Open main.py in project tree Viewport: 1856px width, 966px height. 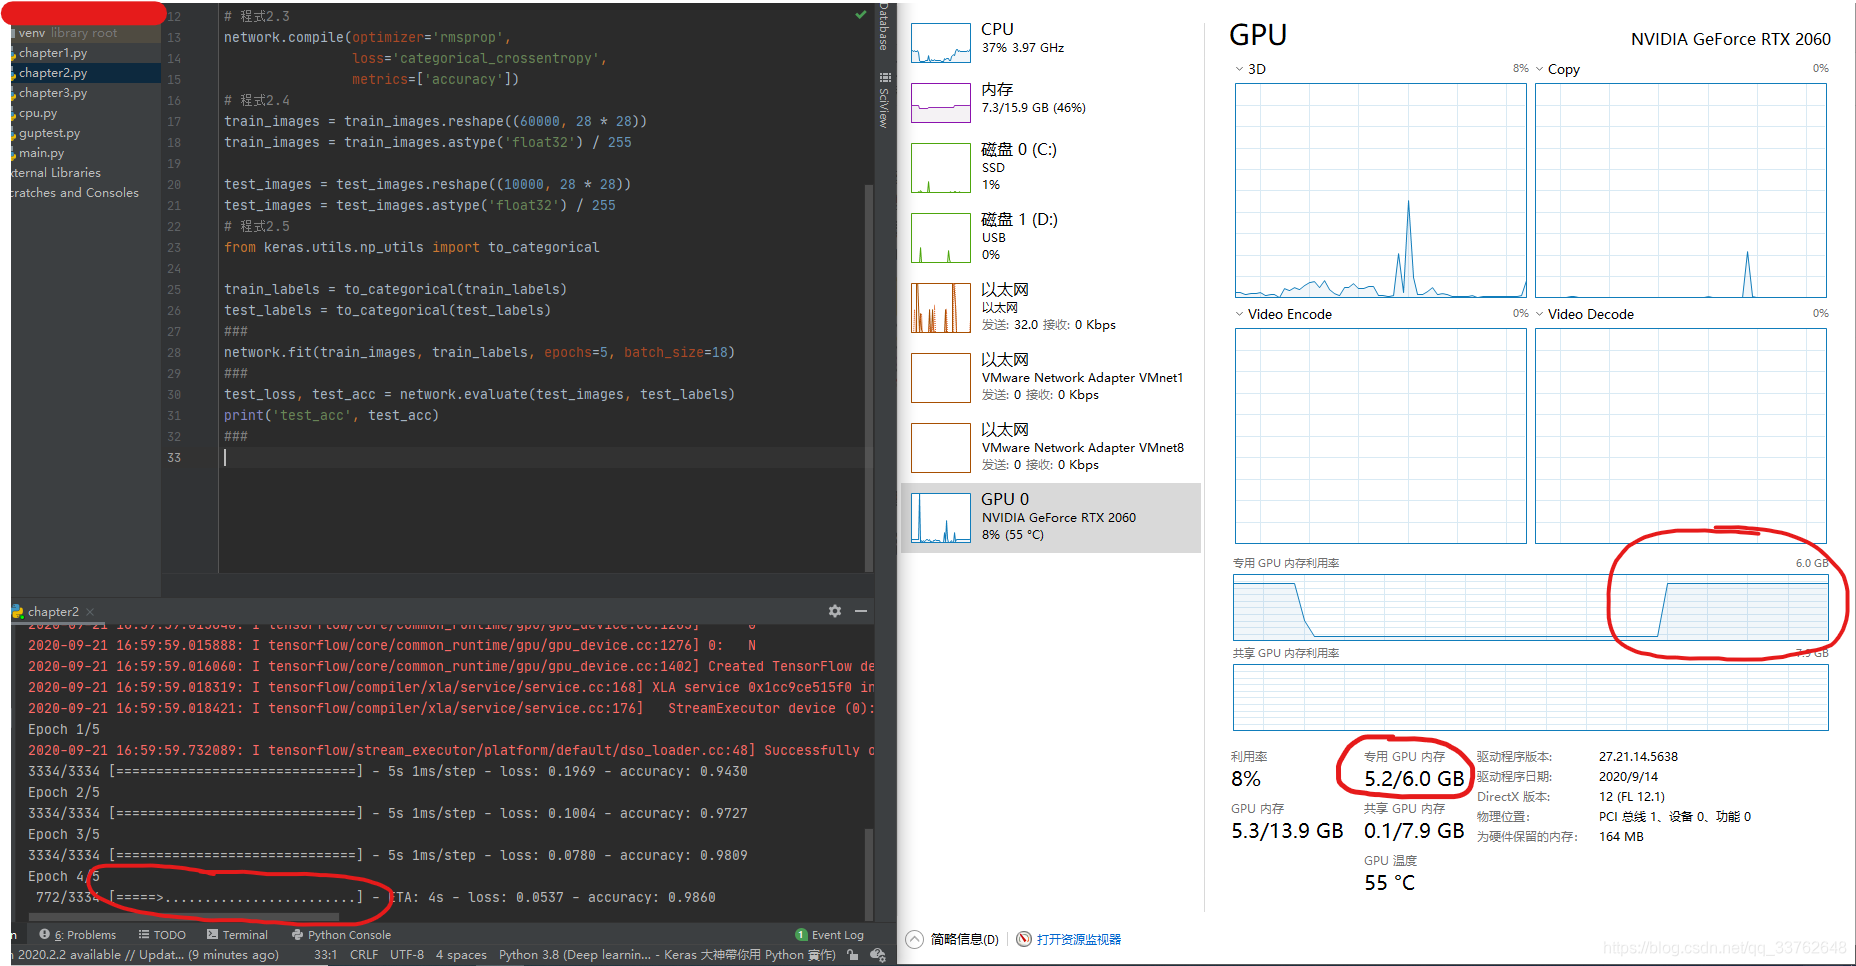pyautogui.click(x=41, y=153)
